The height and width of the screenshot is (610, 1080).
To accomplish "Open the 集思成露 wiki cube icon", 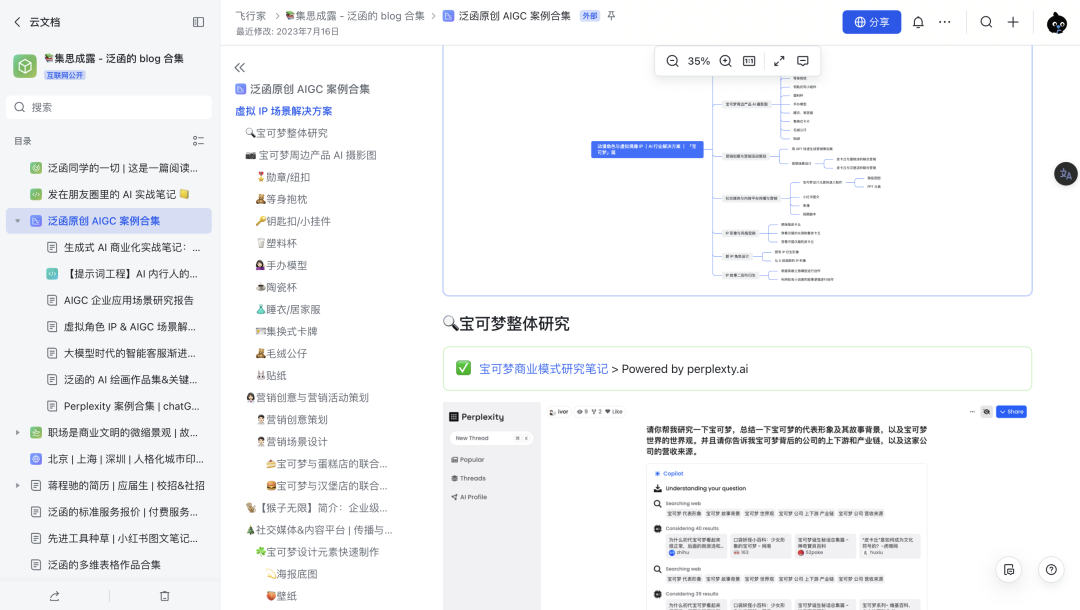I will (x=25, y=66).
